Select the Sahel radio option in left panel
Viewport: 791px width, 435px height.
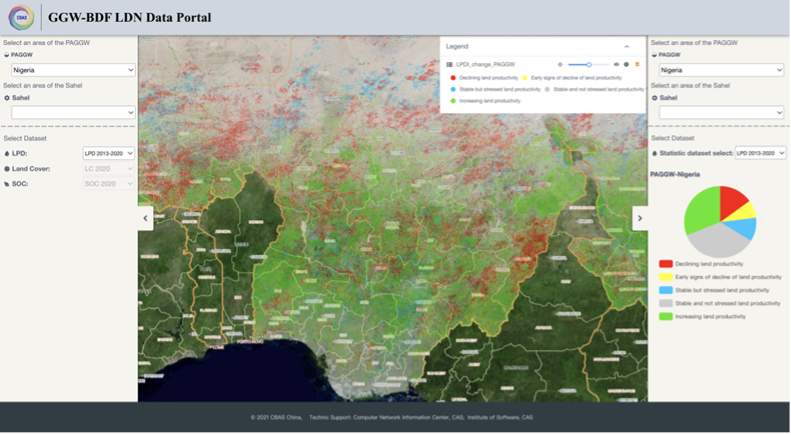click(7, 98)
